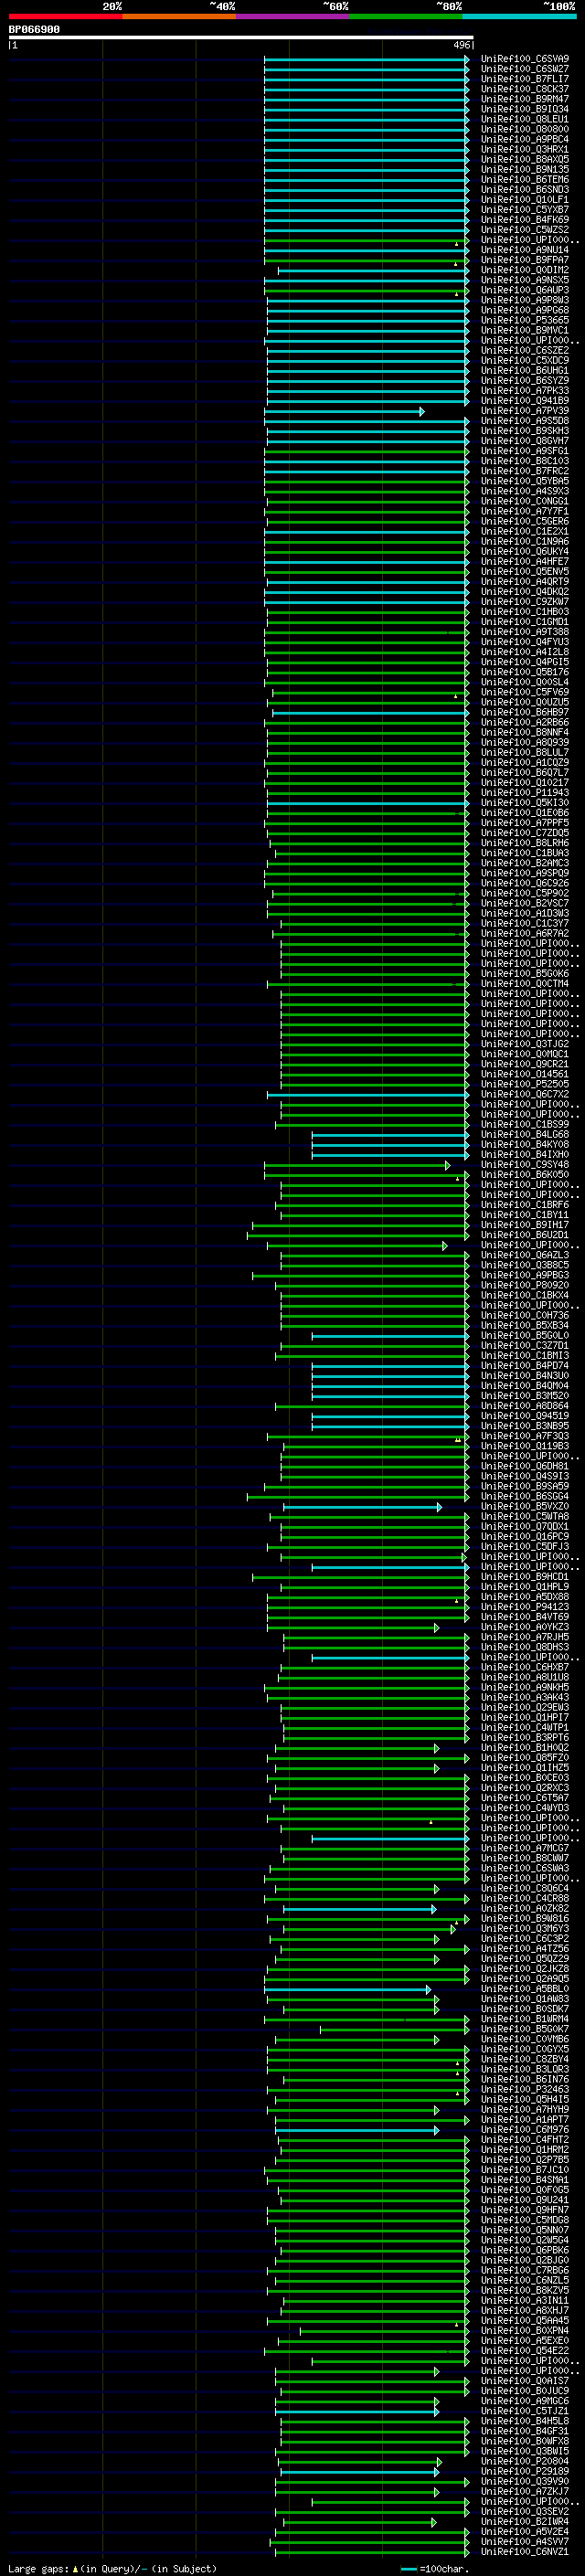Select label UniRef100_Q10LF1
The height and width of the screenshot is (2576, 585).
point(524,200)
